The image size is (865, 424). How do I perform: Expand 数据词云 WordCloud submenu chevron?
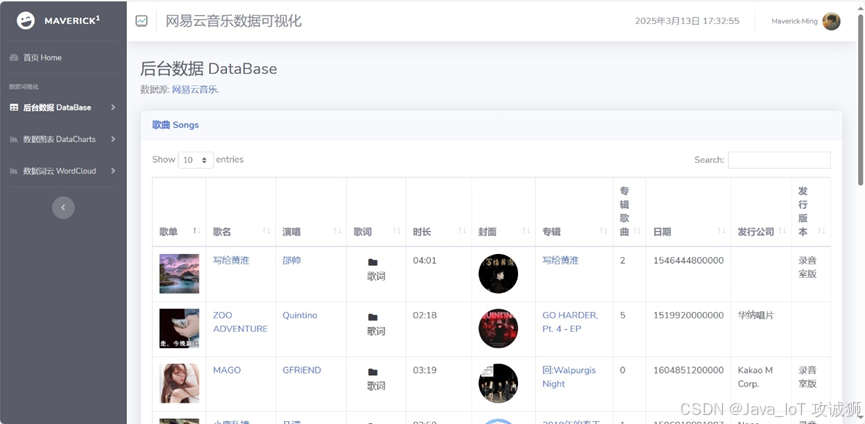(113, 171)
